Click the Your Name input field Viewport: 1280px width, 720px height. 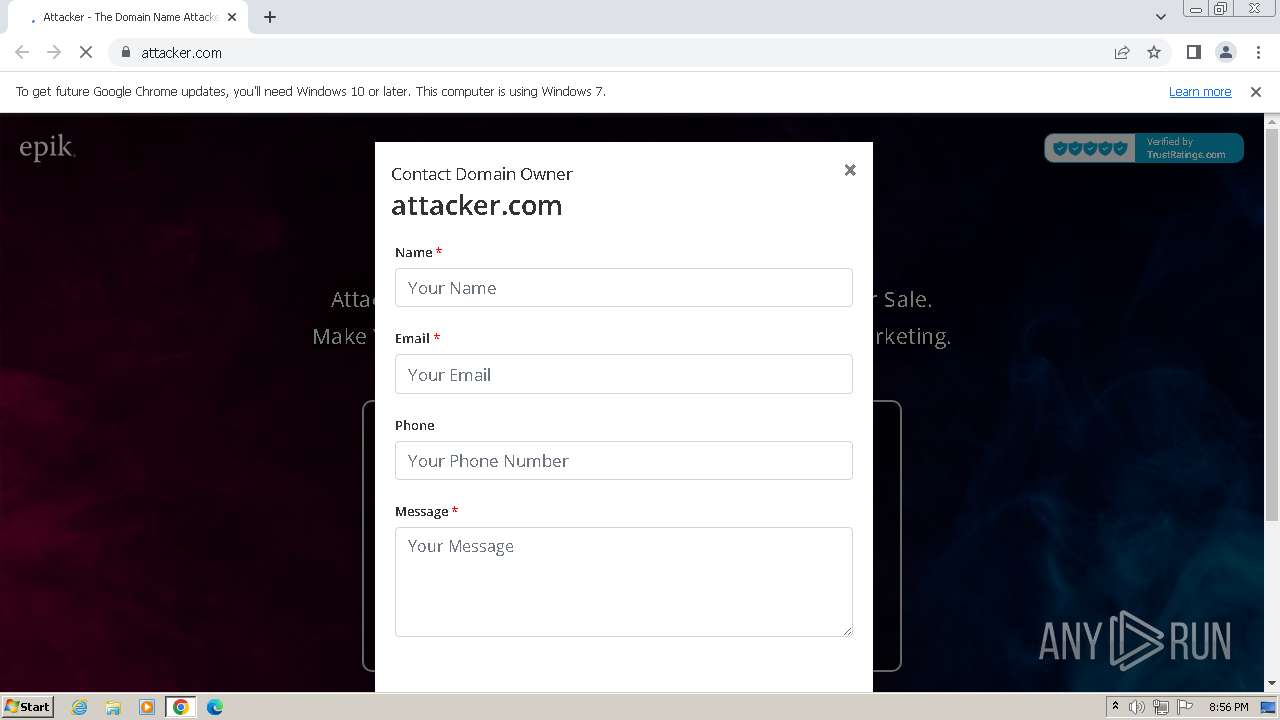pos(624,288)
